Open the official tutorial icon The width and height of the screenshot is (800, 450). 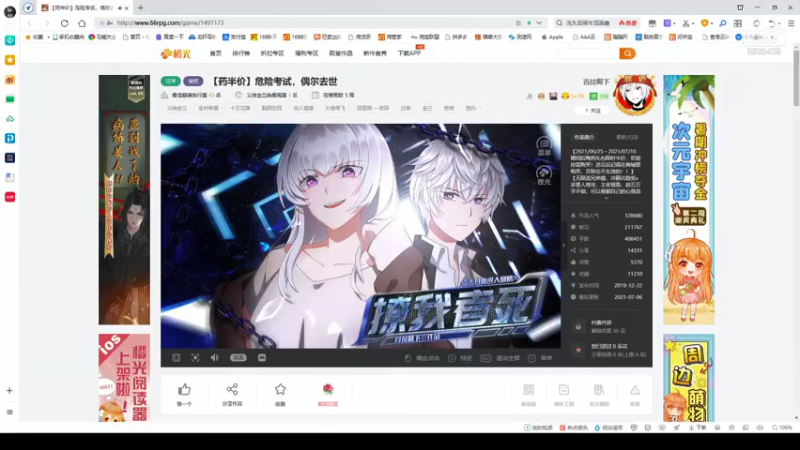(599, 390)
